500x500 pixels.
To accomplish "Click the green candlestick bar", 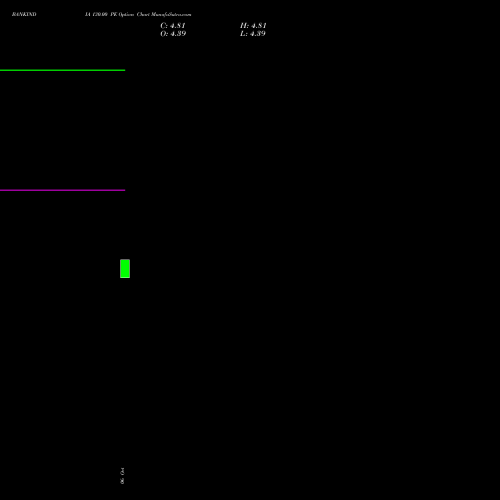I will [125, 269].
